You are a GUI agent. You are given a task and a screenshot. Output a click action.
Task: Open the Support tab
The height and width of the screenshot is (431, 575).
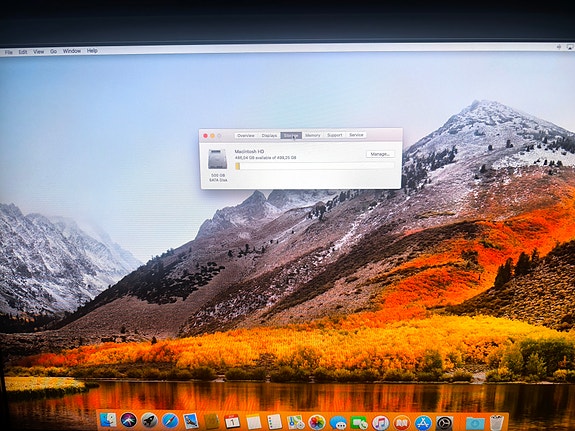click(x=334, y=135)
